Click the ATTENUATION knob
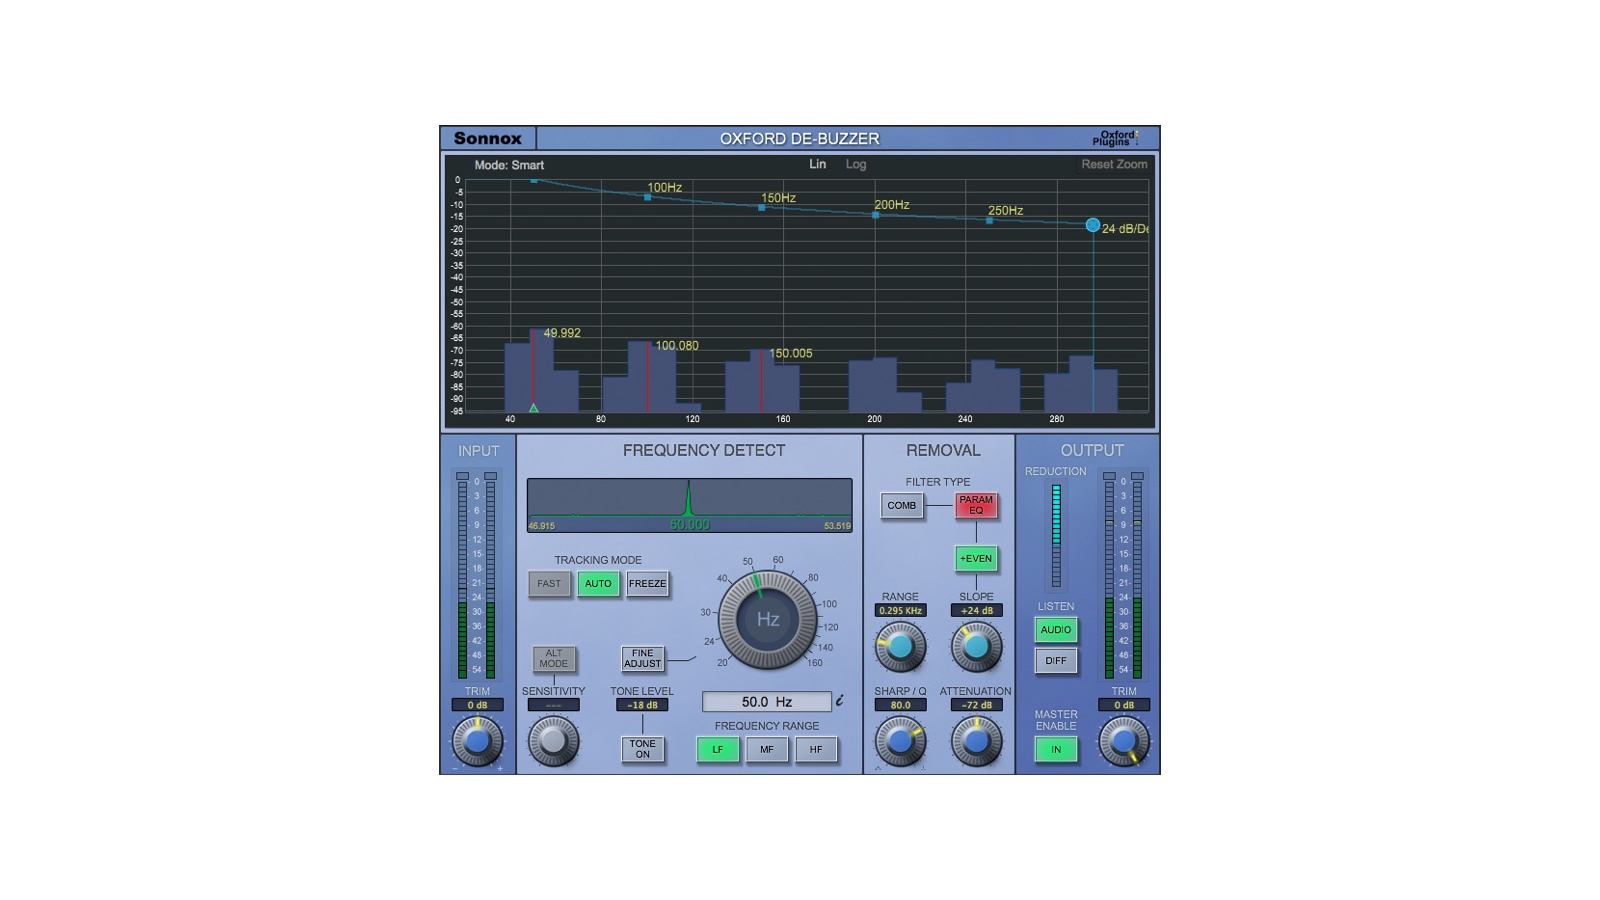This screenshot has width=1600, height=900. click(x=976, y=742)
